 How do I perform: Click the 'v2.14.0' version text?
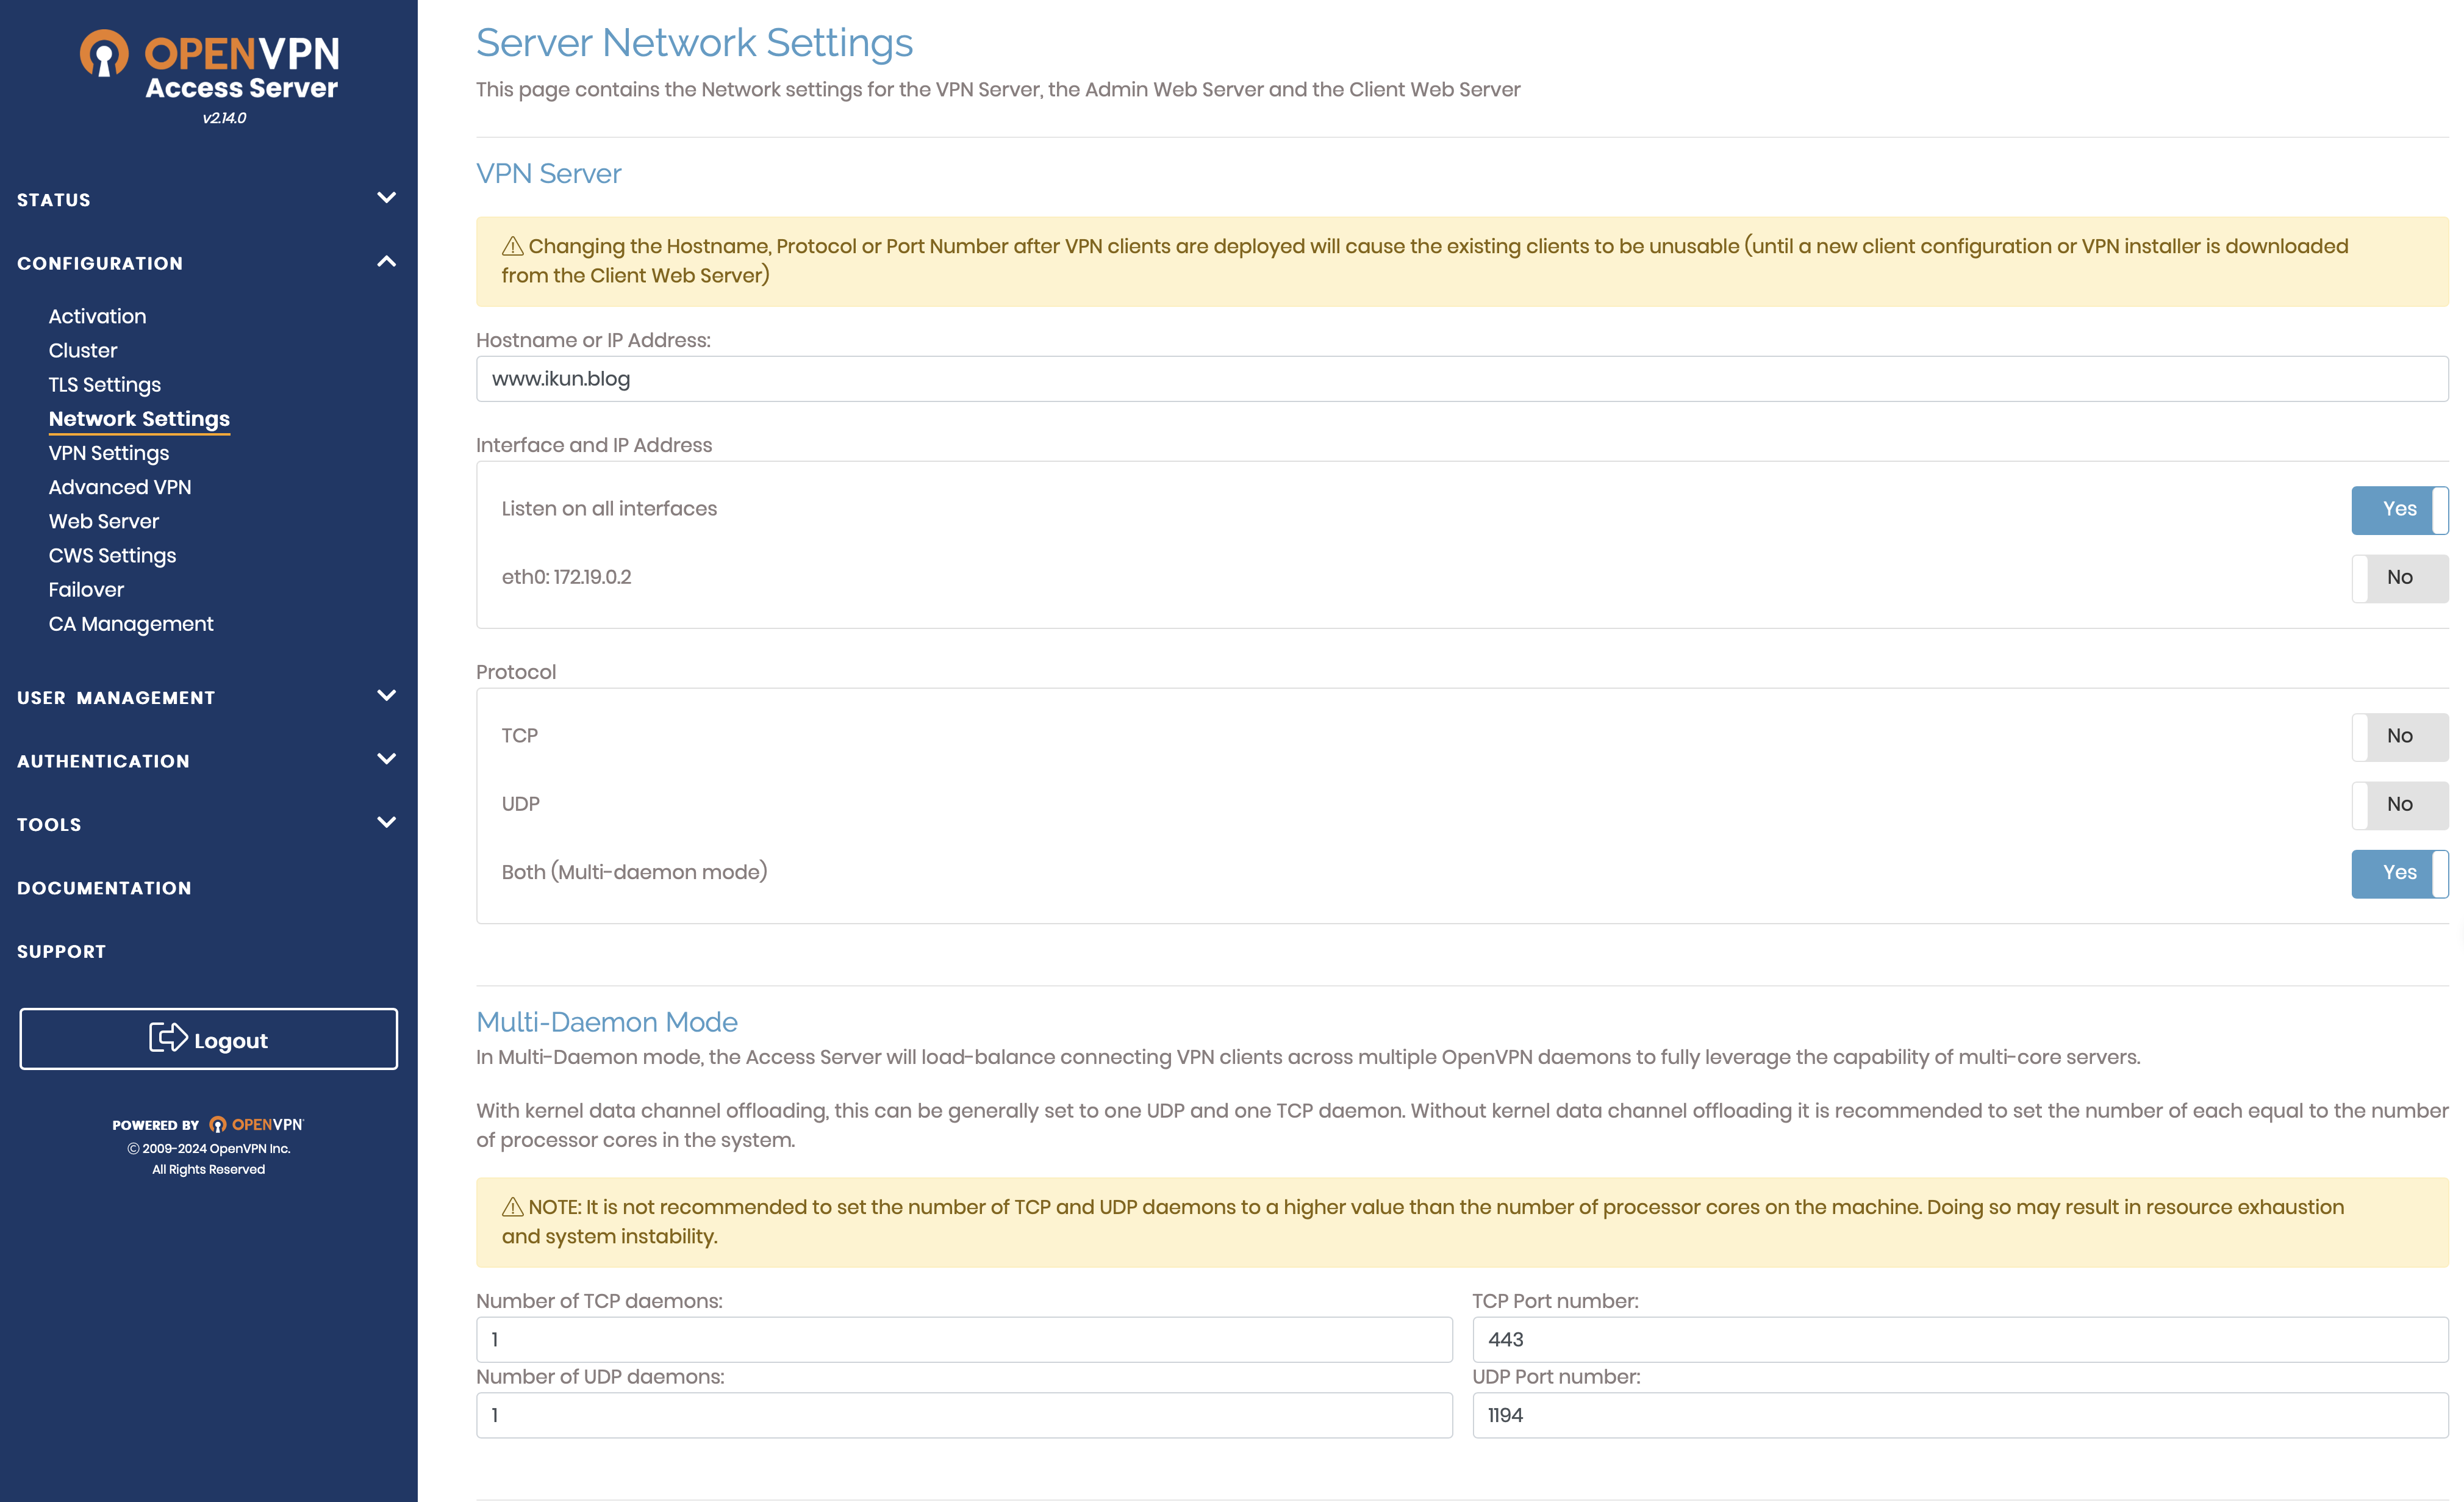click(224, 118)
